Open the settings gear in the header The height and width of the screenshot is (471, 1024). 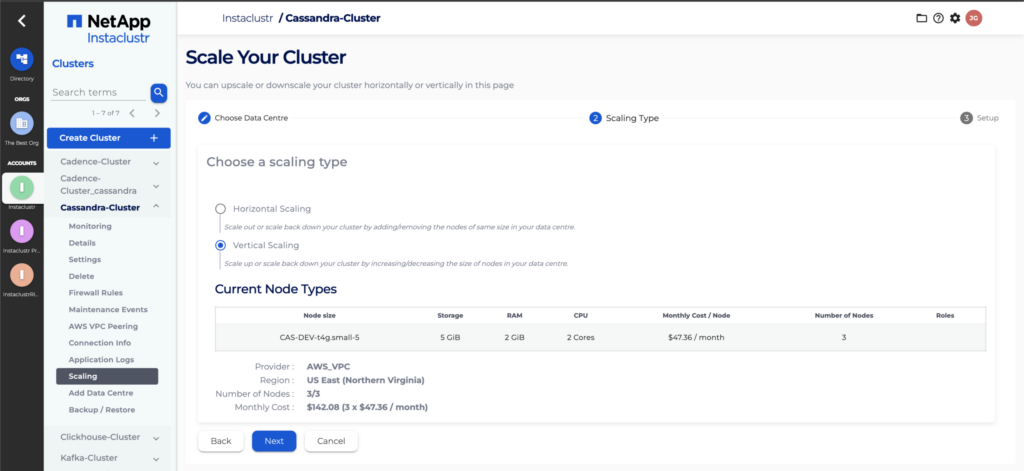tap(955, 18)
